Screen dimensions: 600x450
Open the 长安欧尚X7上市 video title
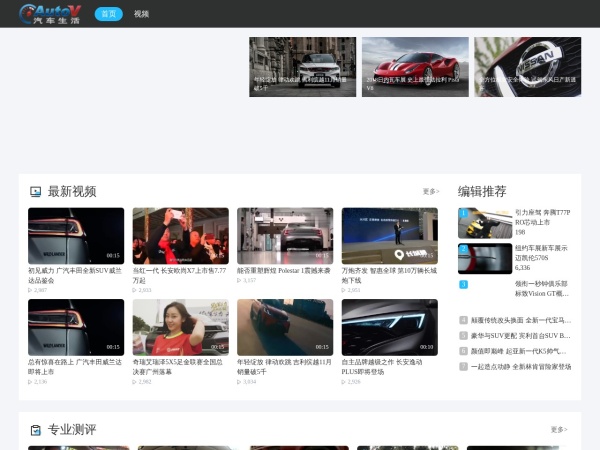click(x=180, y=275)
